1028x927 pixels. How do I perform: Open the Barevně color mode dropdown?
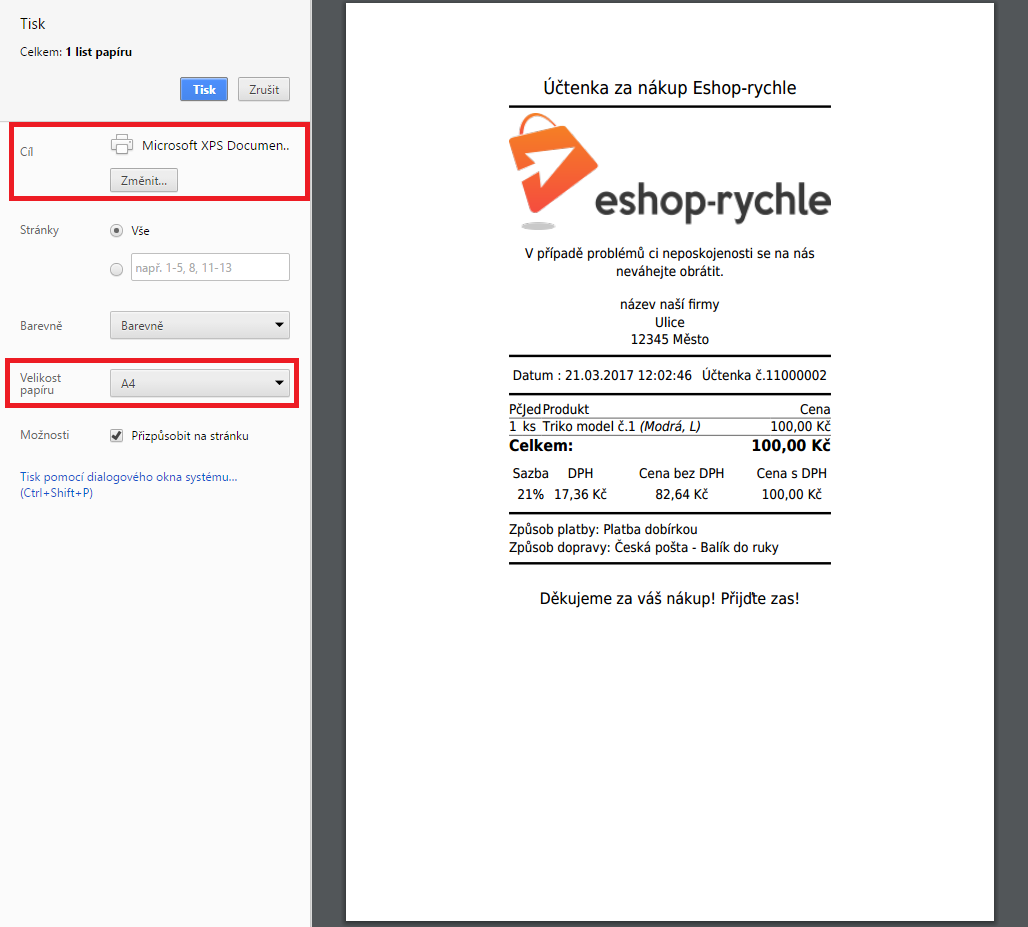coord(199,325)
